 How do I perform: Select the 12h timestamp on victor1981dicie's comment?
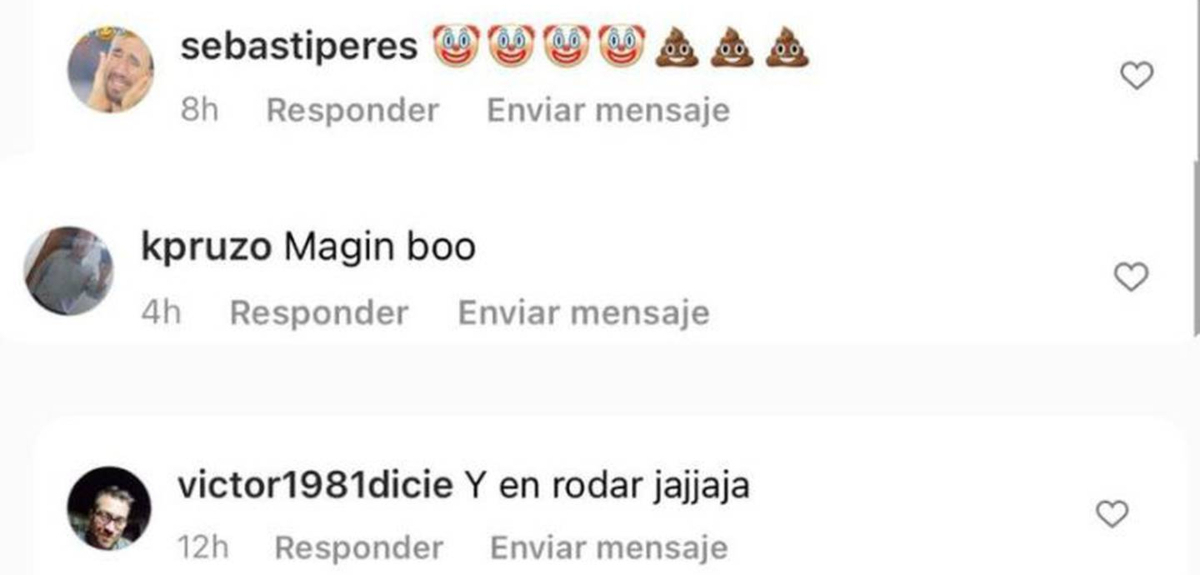[x=203, y=548]
